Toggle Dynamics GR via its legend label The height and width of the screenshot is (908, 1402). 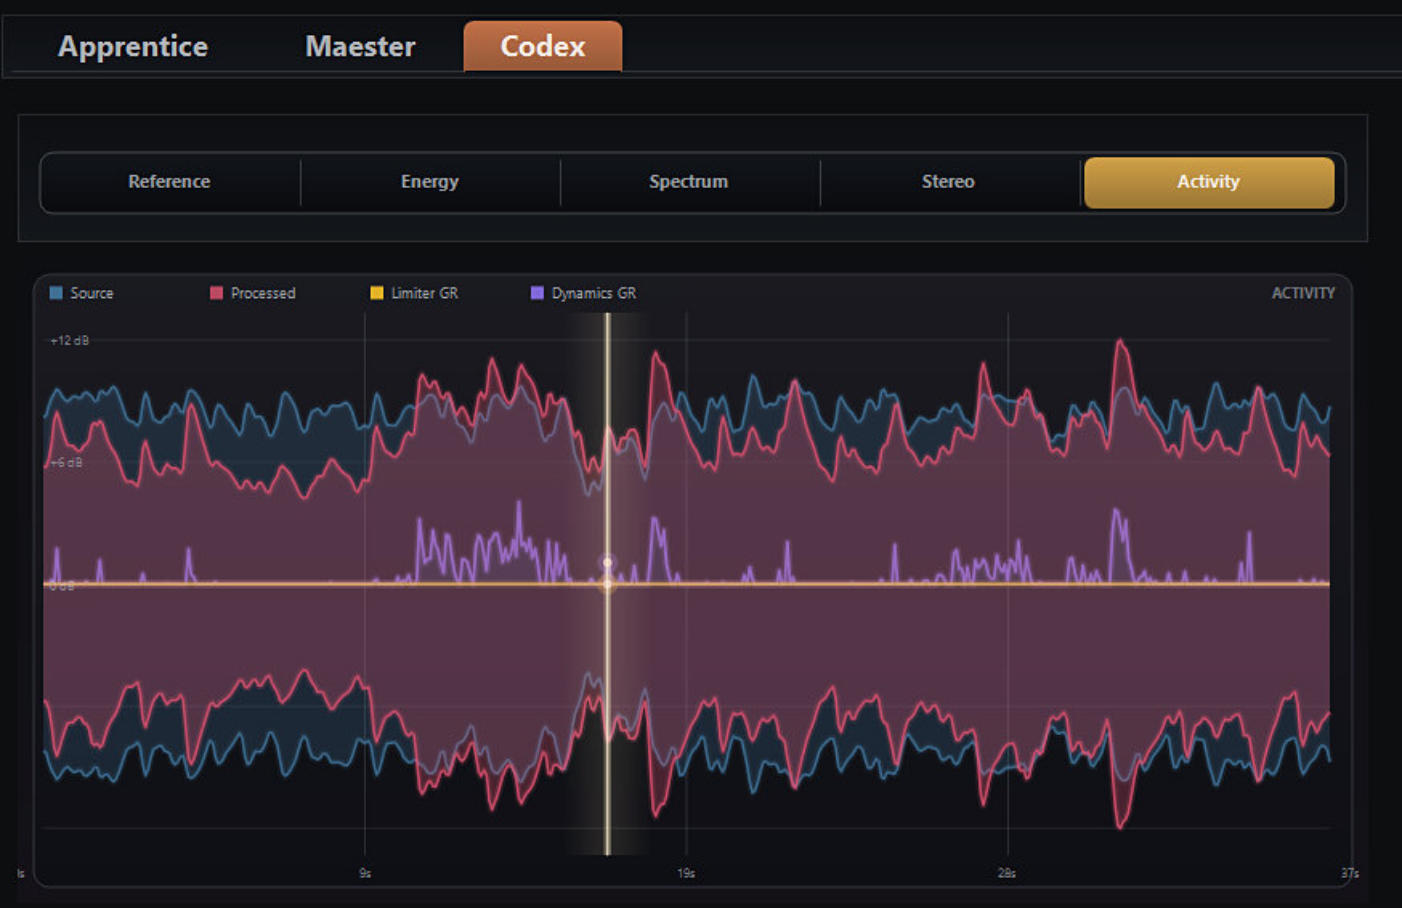(x=594, y=293)
